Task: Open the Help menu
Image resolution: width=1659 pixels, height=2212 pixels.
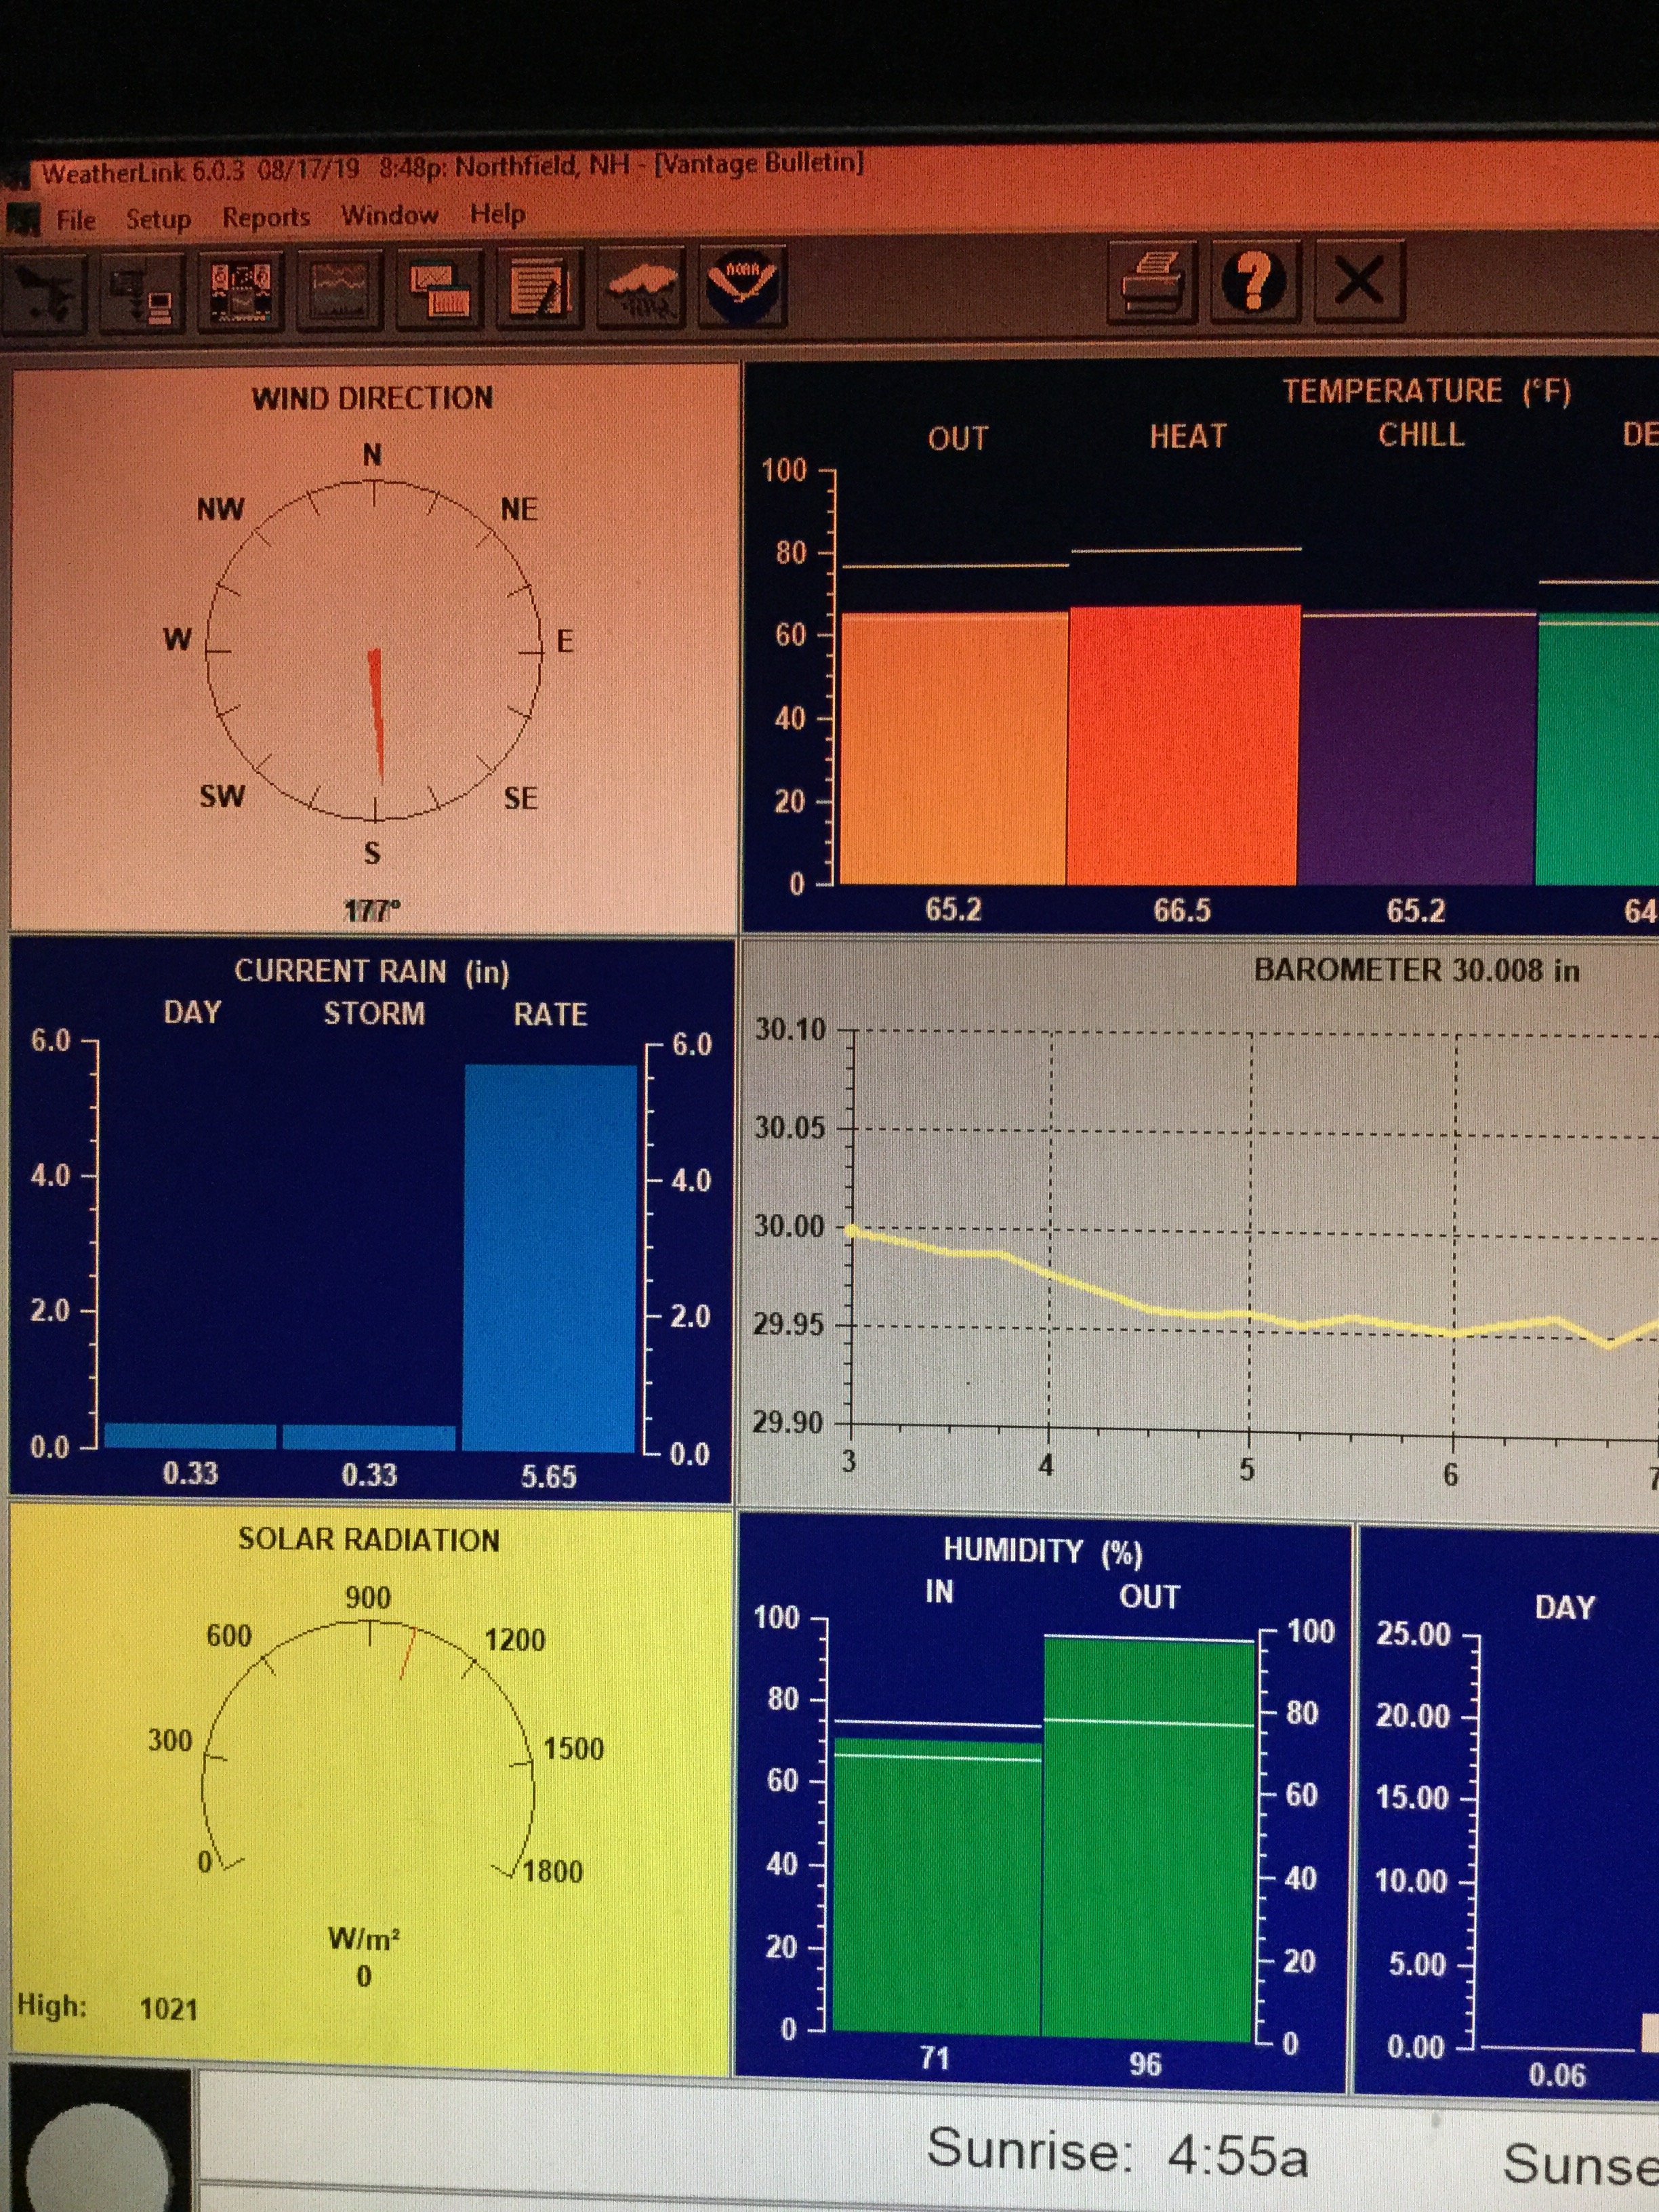Action: click(497, 213)
